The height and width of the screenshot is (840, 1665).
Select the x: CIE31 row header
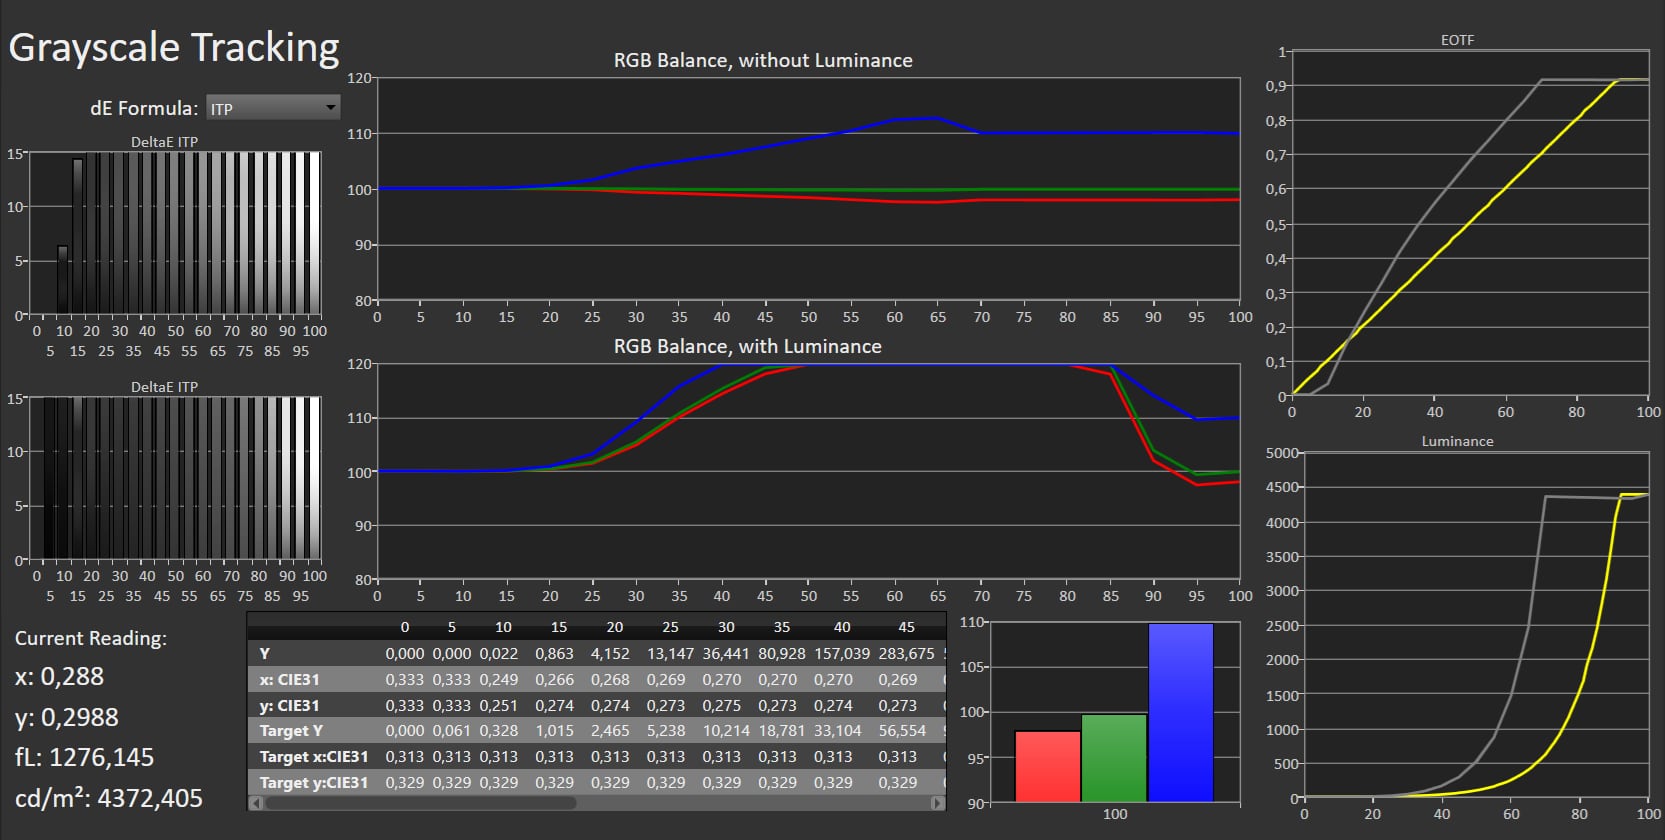[289, 680]
